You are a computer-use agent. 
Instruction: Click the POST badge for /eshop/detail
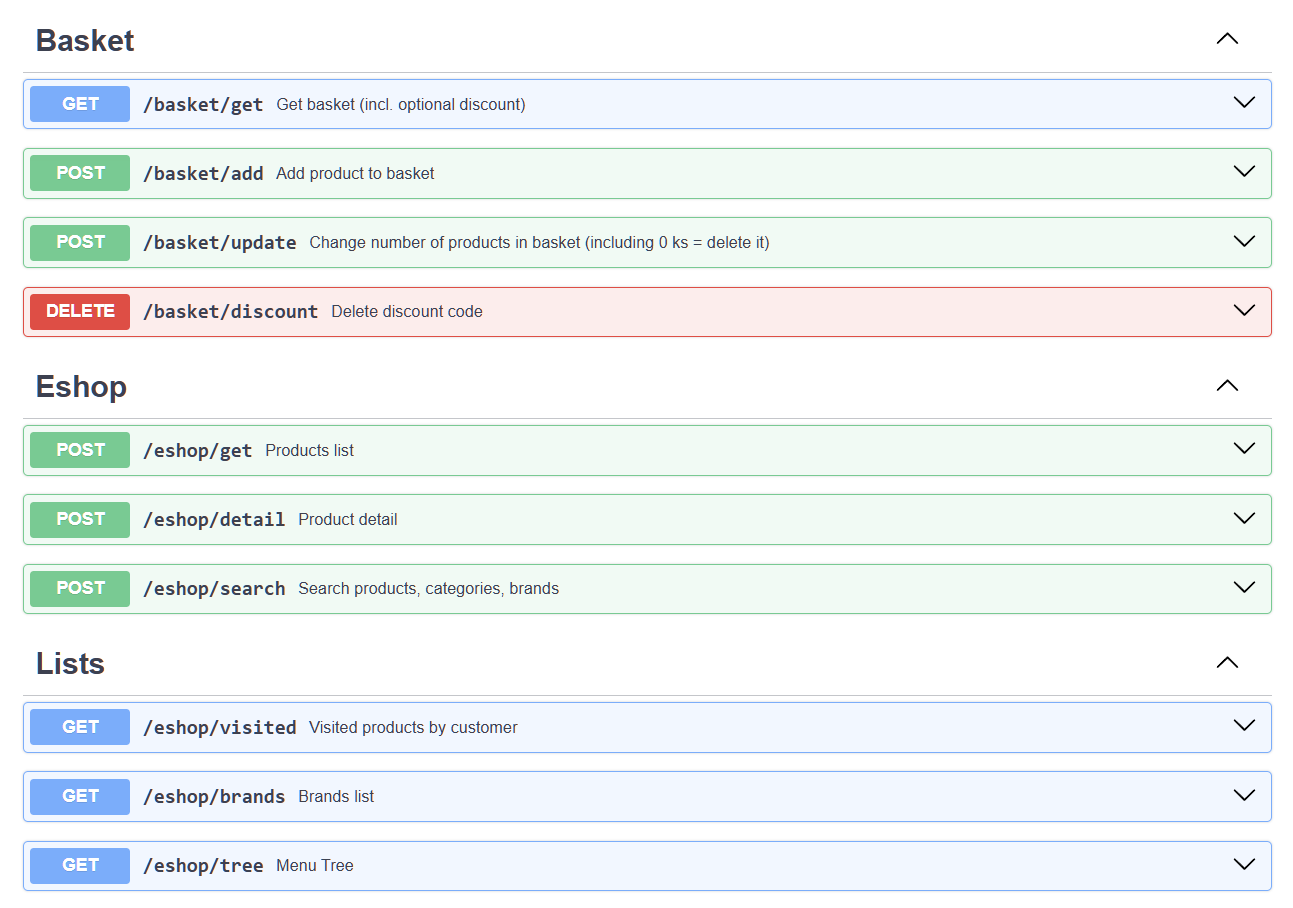(80, 520)
